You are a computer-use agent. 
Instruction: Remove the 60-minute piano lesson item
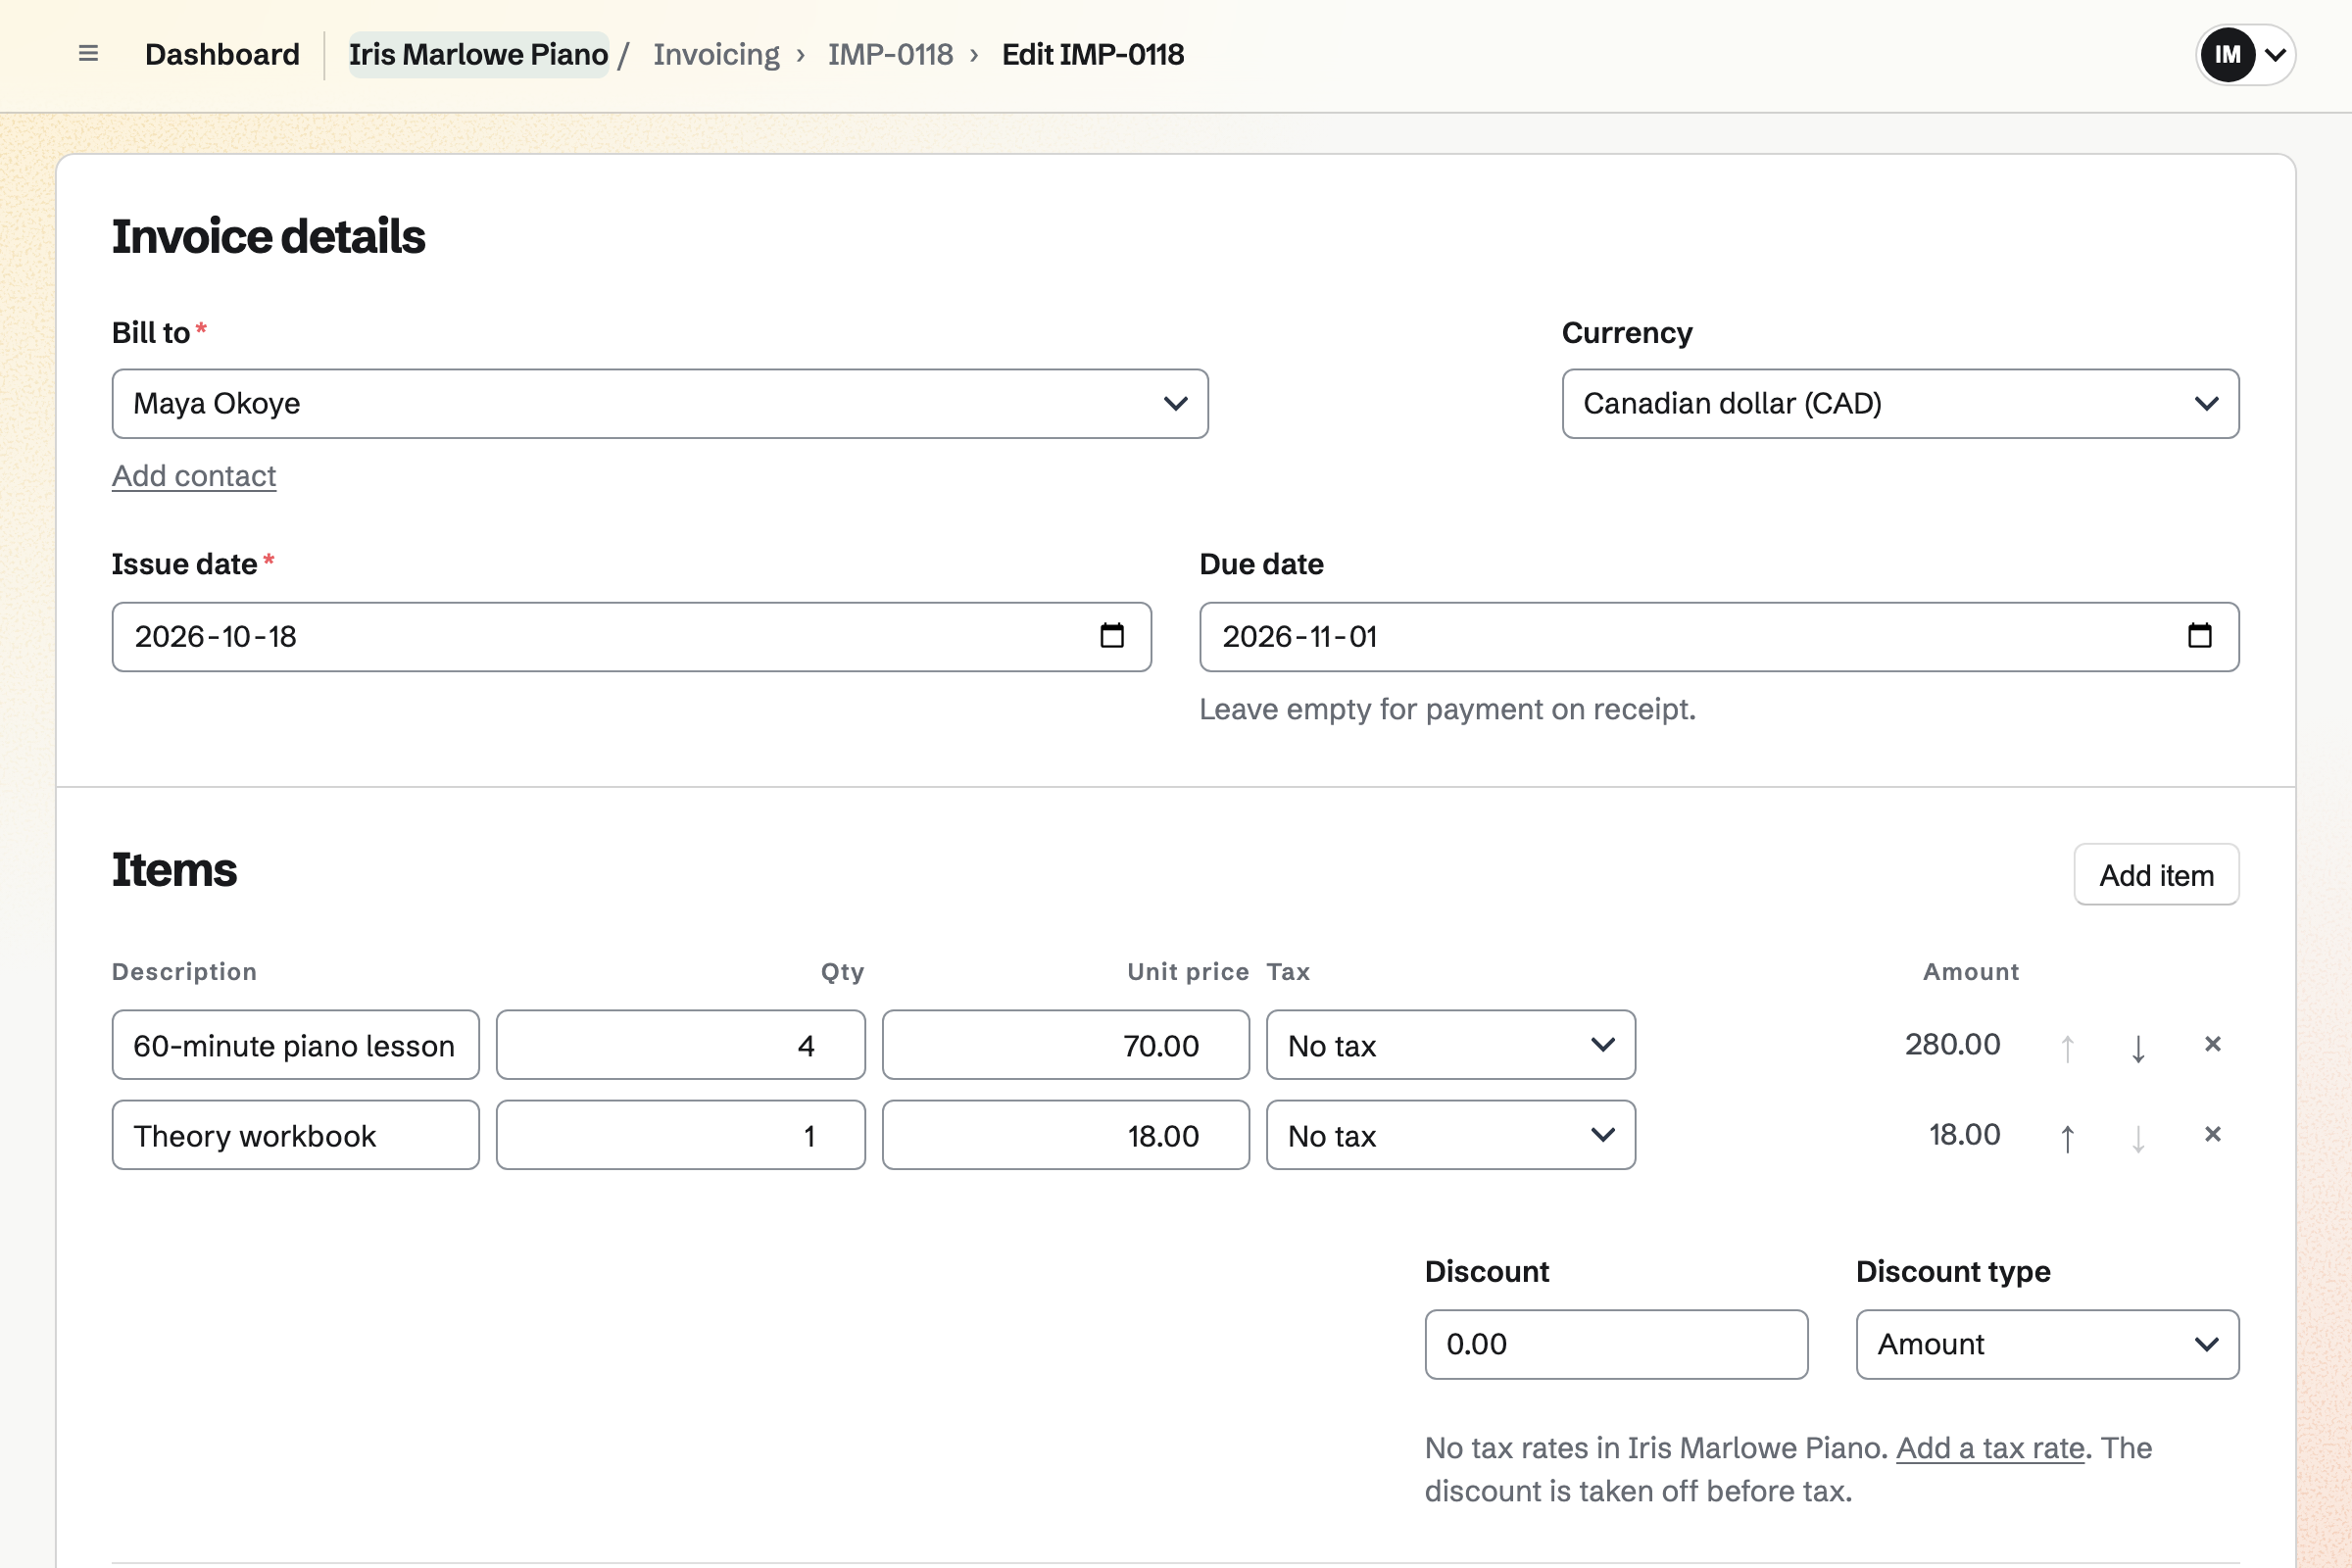2212,1044
